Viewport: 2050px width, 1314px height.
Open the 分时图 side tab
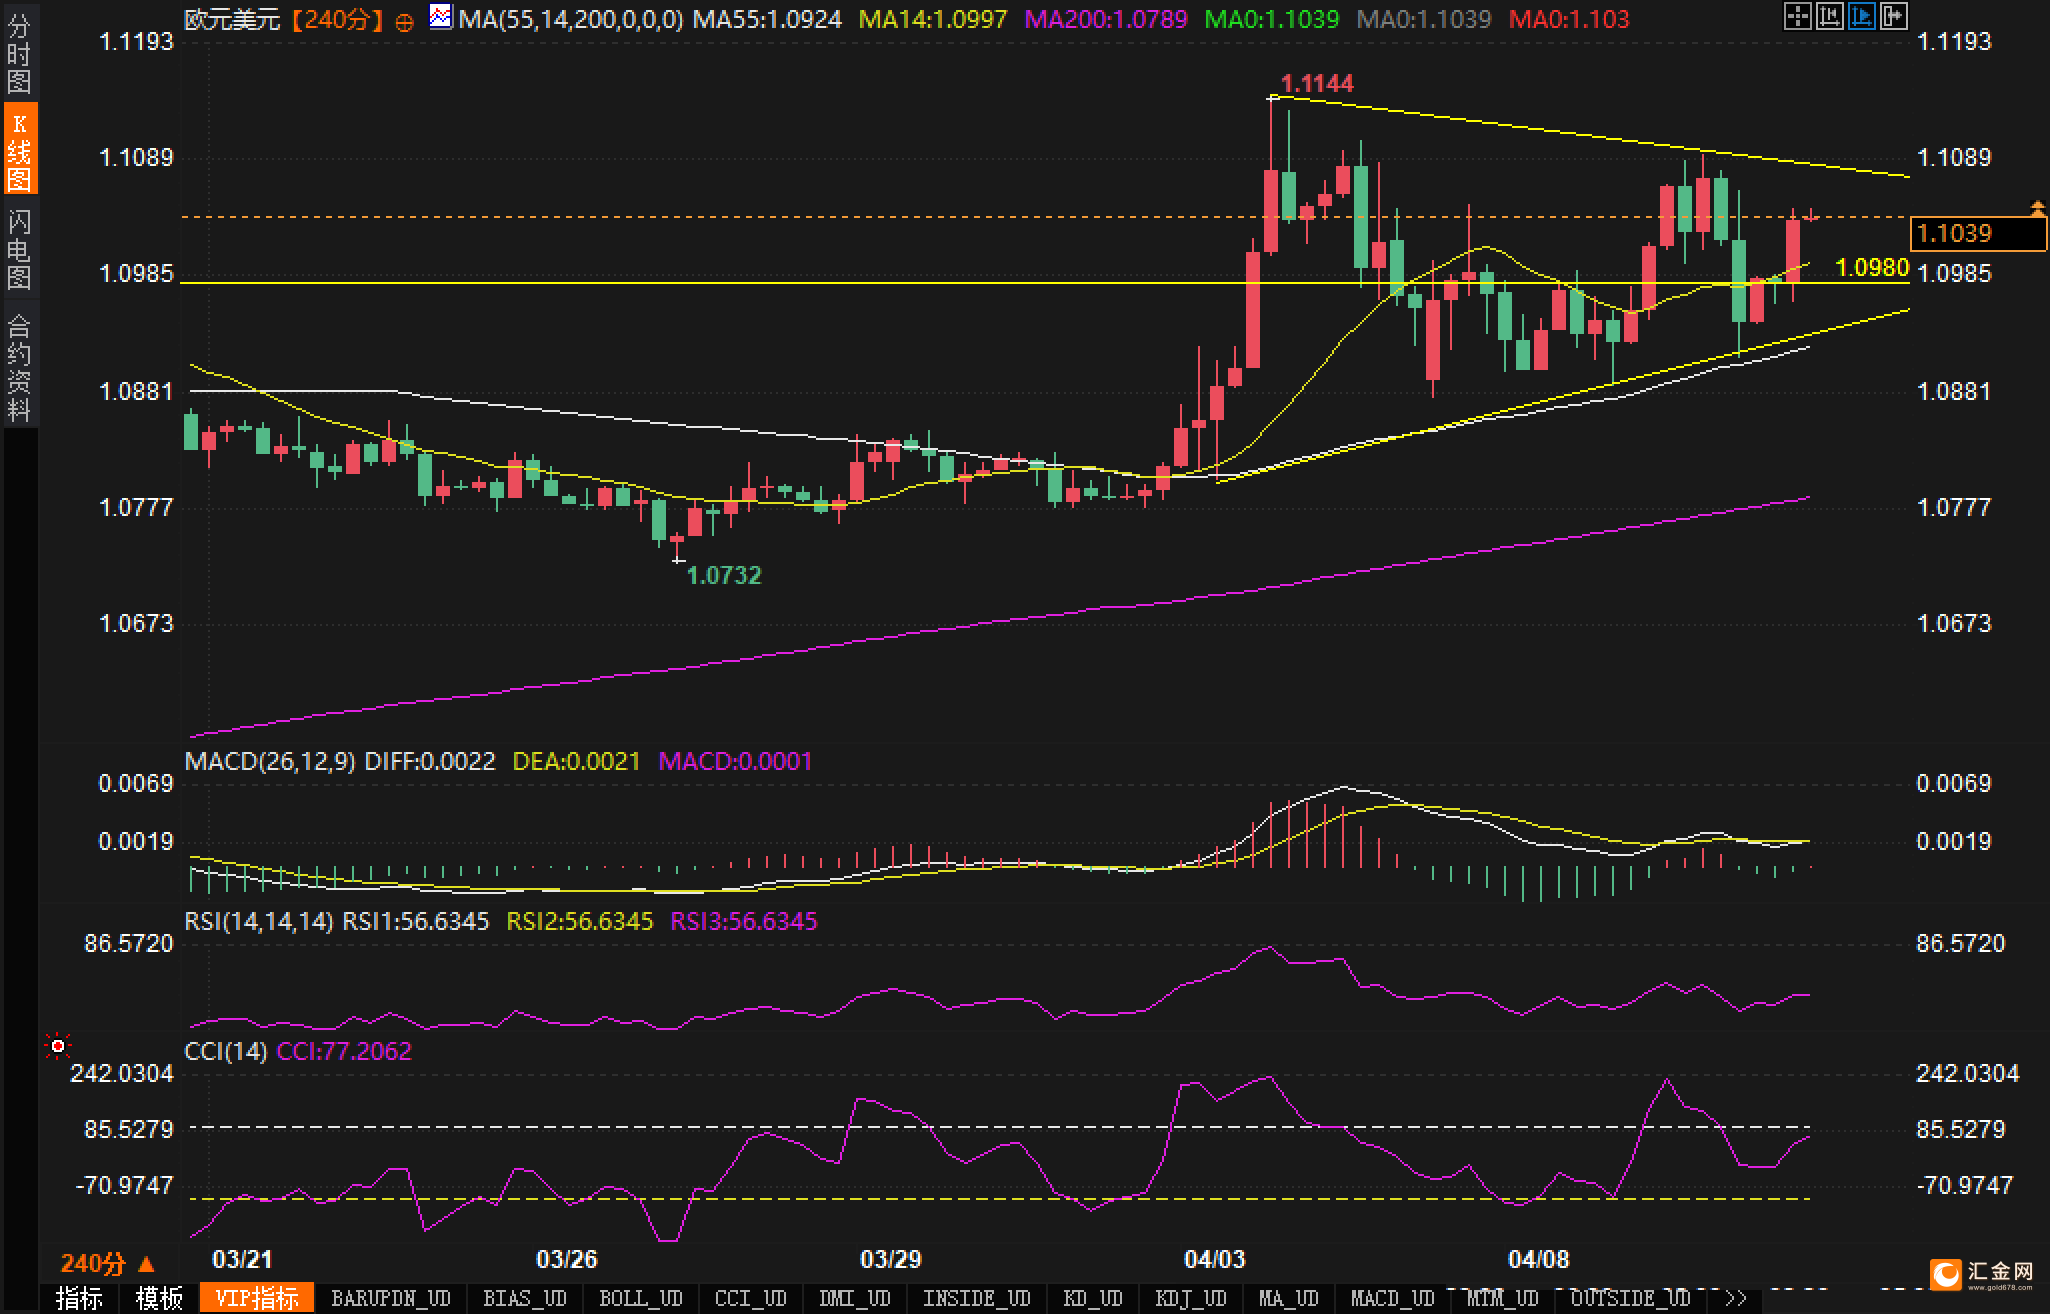tap(19, 54)
